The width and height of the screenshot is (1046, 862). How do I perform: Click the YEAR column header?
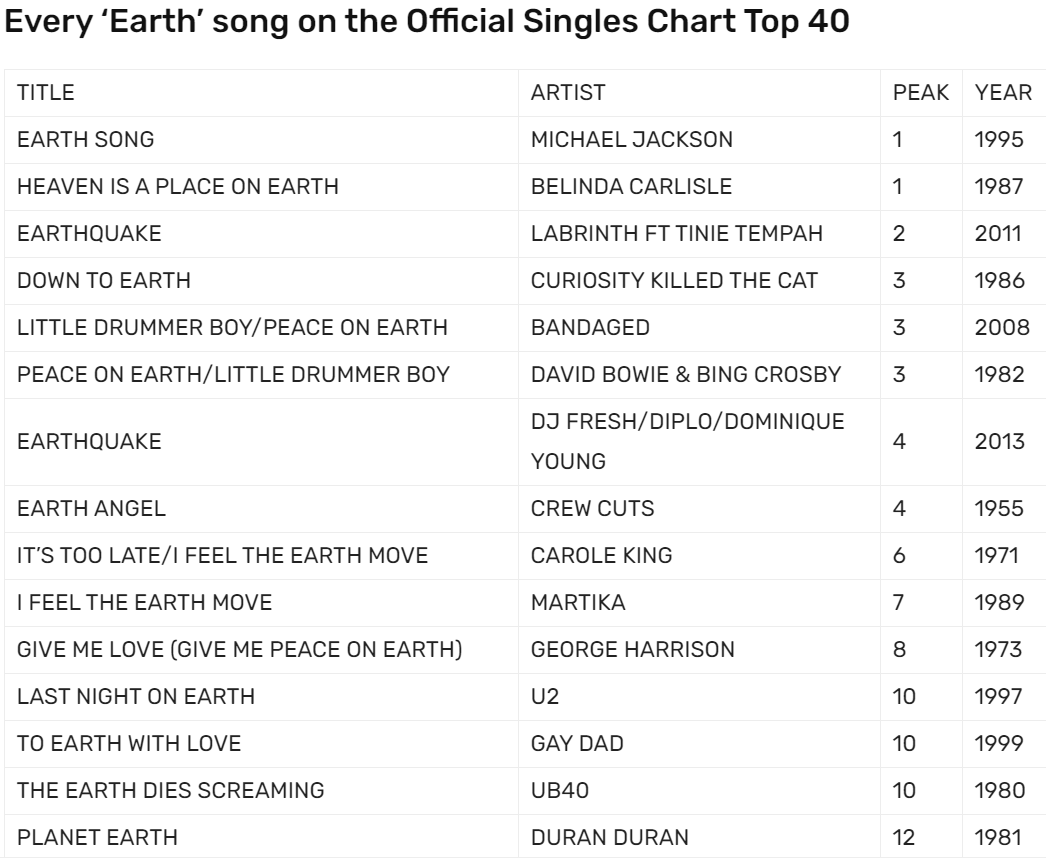(x=1003, y=93)
